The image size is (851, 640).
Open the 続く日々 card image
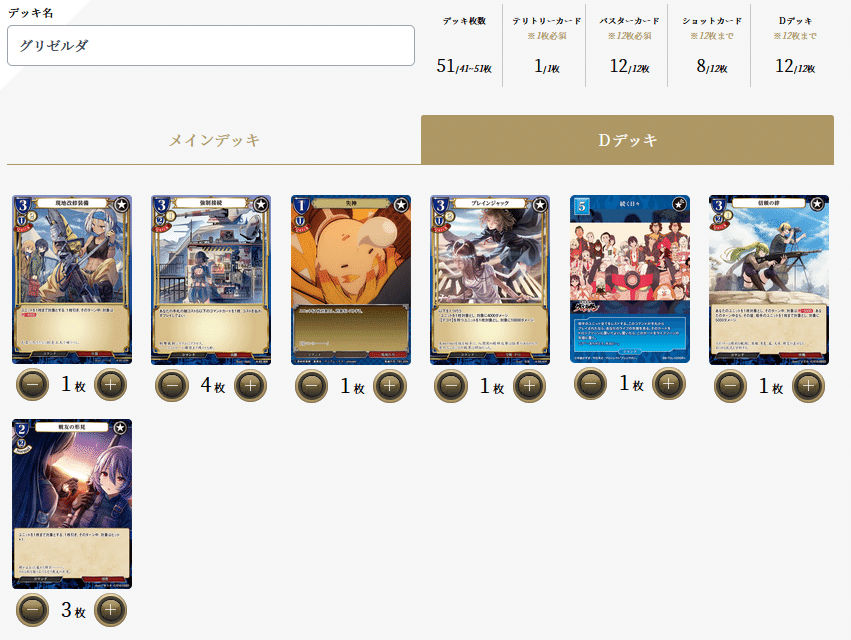(x=630, y=279)
